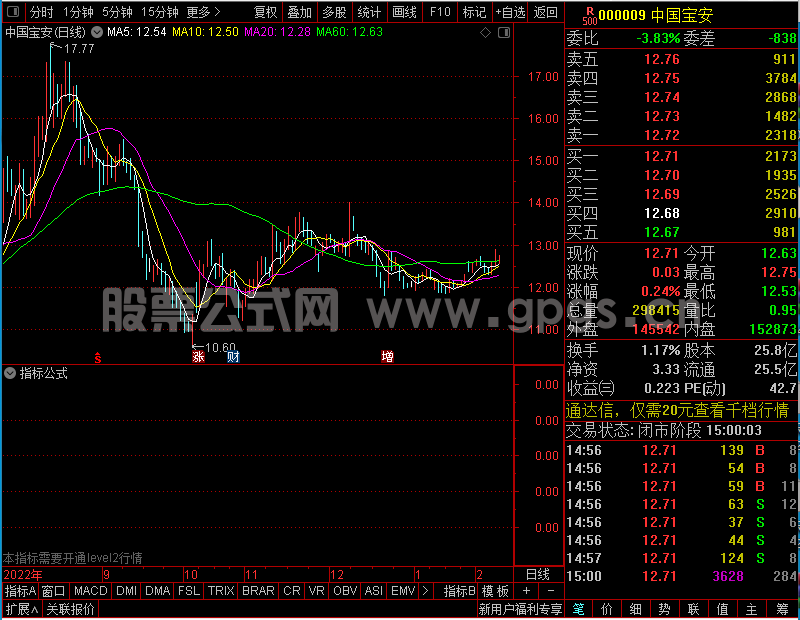Switch indicator to DMA
This screenshot has width=800, height=620.
point(157,591)
